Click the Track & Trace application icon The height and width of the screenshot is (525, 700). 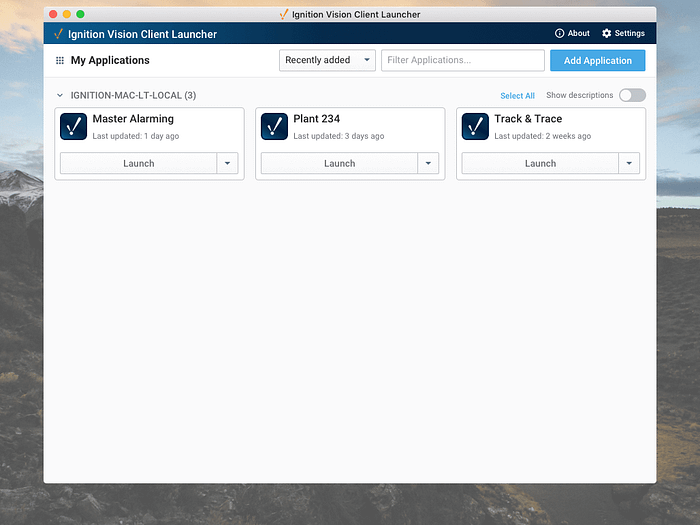pos(475,126)
